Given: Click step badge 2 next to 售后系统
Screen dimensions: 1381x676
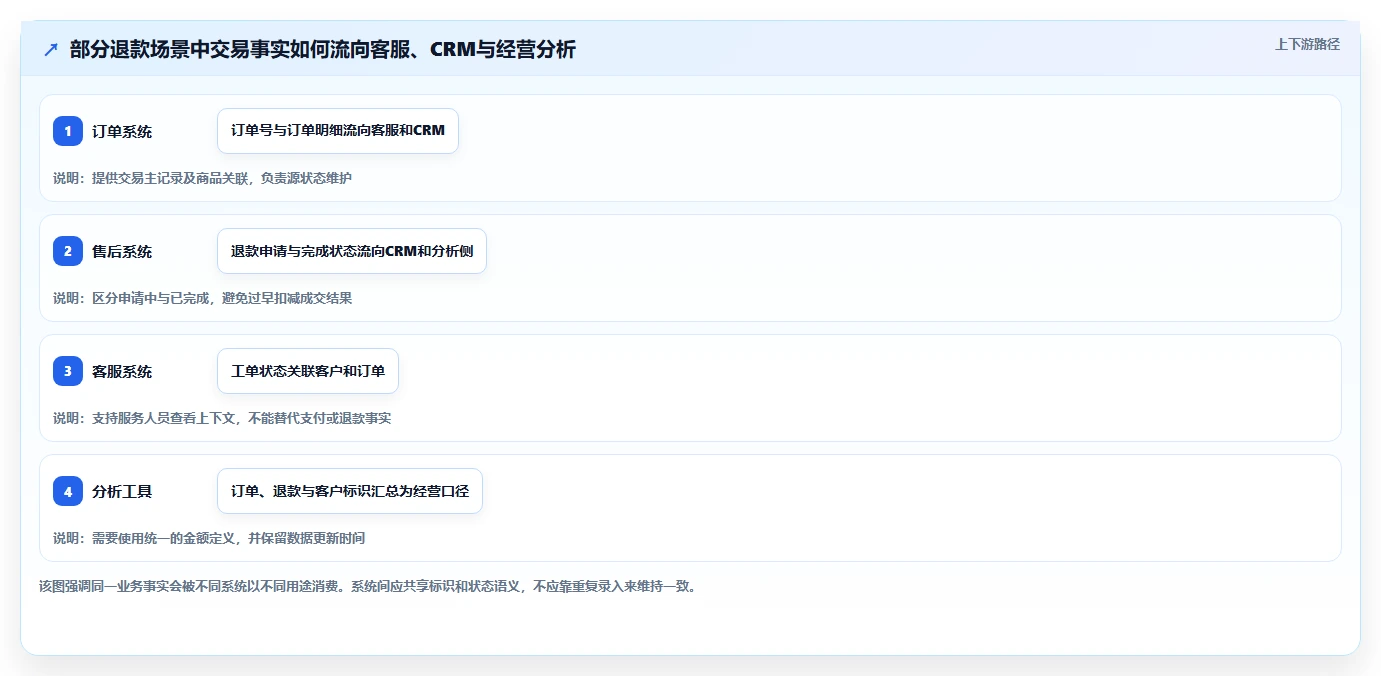Looking at the screenshot, I should (x=68, y=251).
